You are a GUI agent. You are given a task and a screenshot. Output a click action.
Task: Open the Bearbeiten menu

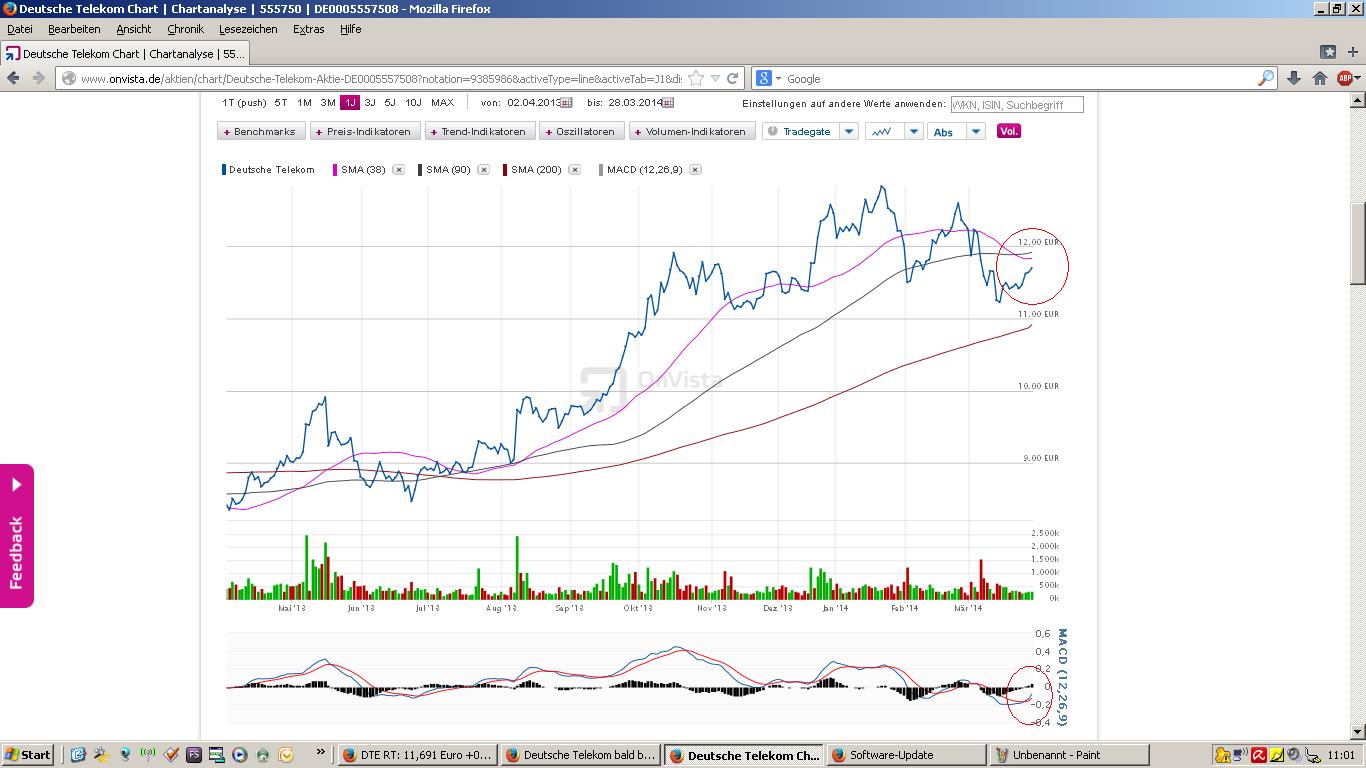(74, 29)
